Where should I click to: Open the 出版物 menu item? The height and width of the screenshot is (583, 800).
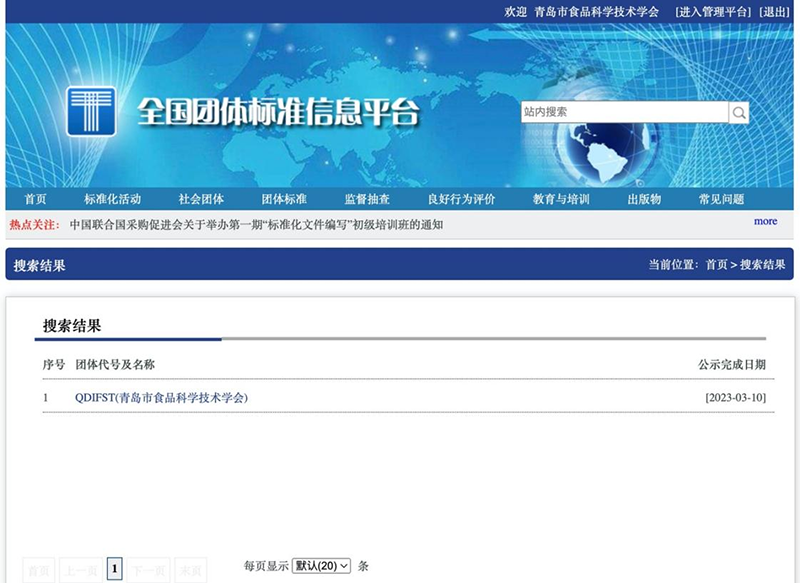(x=644, y=199)
